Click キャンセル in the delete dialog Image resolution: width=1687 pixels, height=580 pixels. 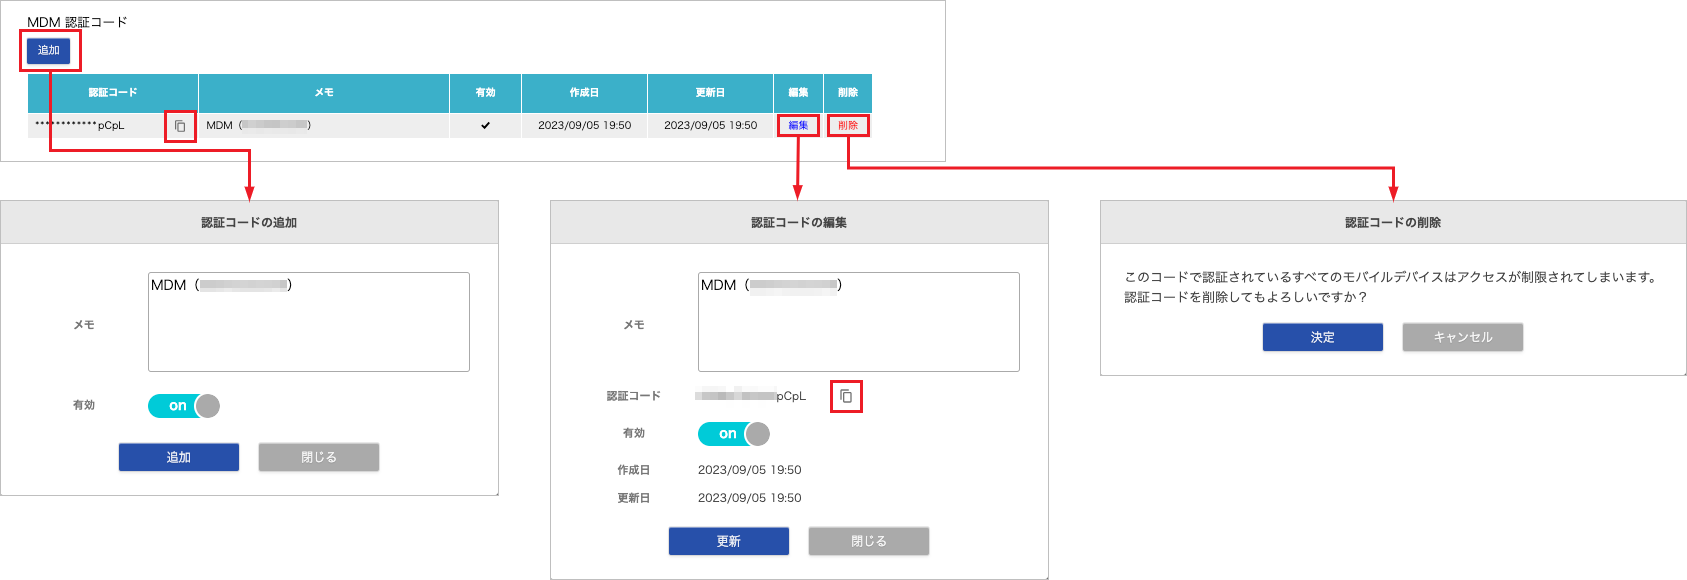coord(1463,337)
